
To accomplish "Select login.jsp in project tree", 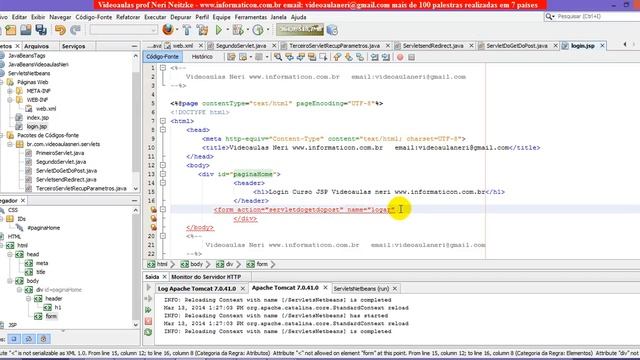I will 37,127.
